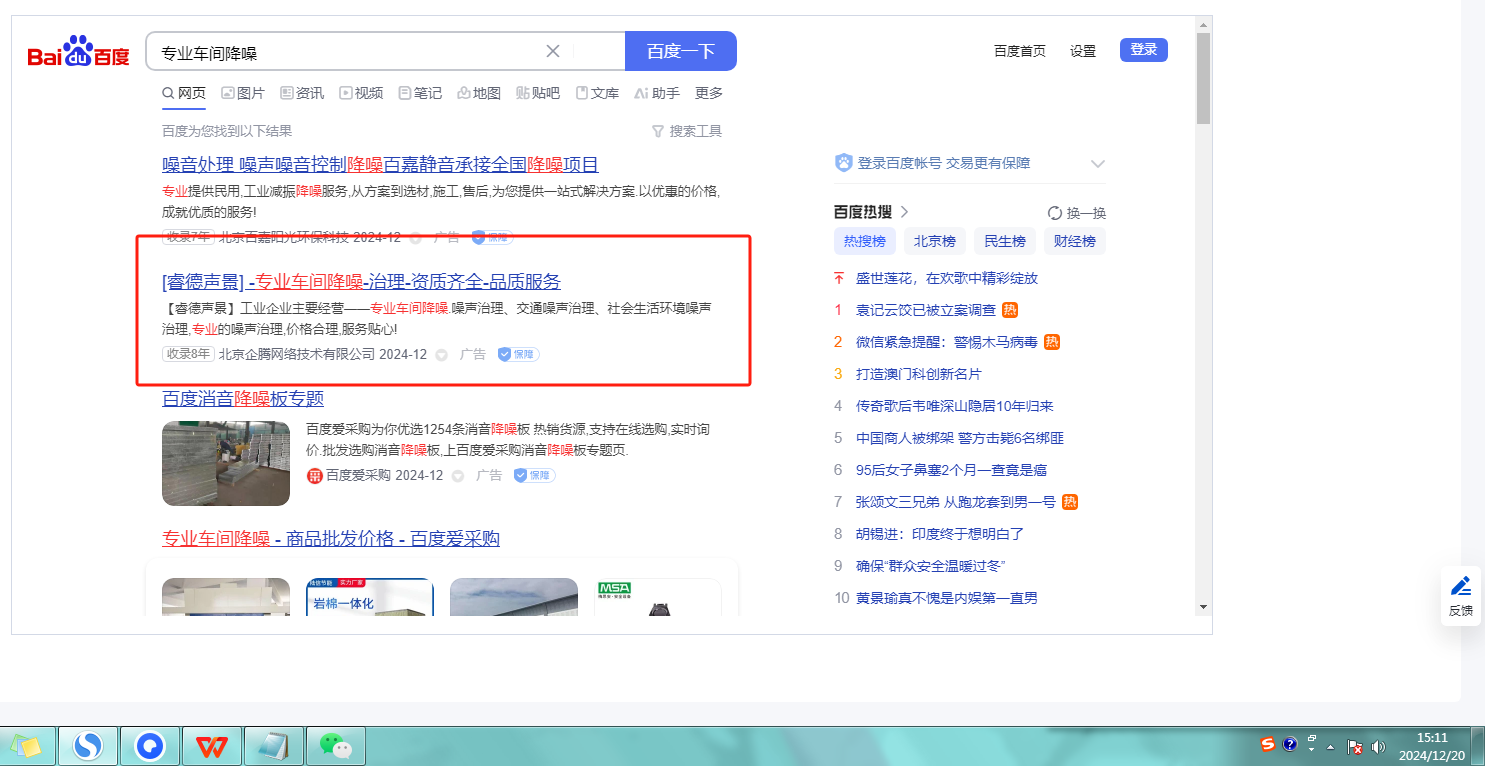Image resolution: width=1485 pixels, height=766 pixels.
Task: Select the 网页 tab
Action: [x=184, y=93]
